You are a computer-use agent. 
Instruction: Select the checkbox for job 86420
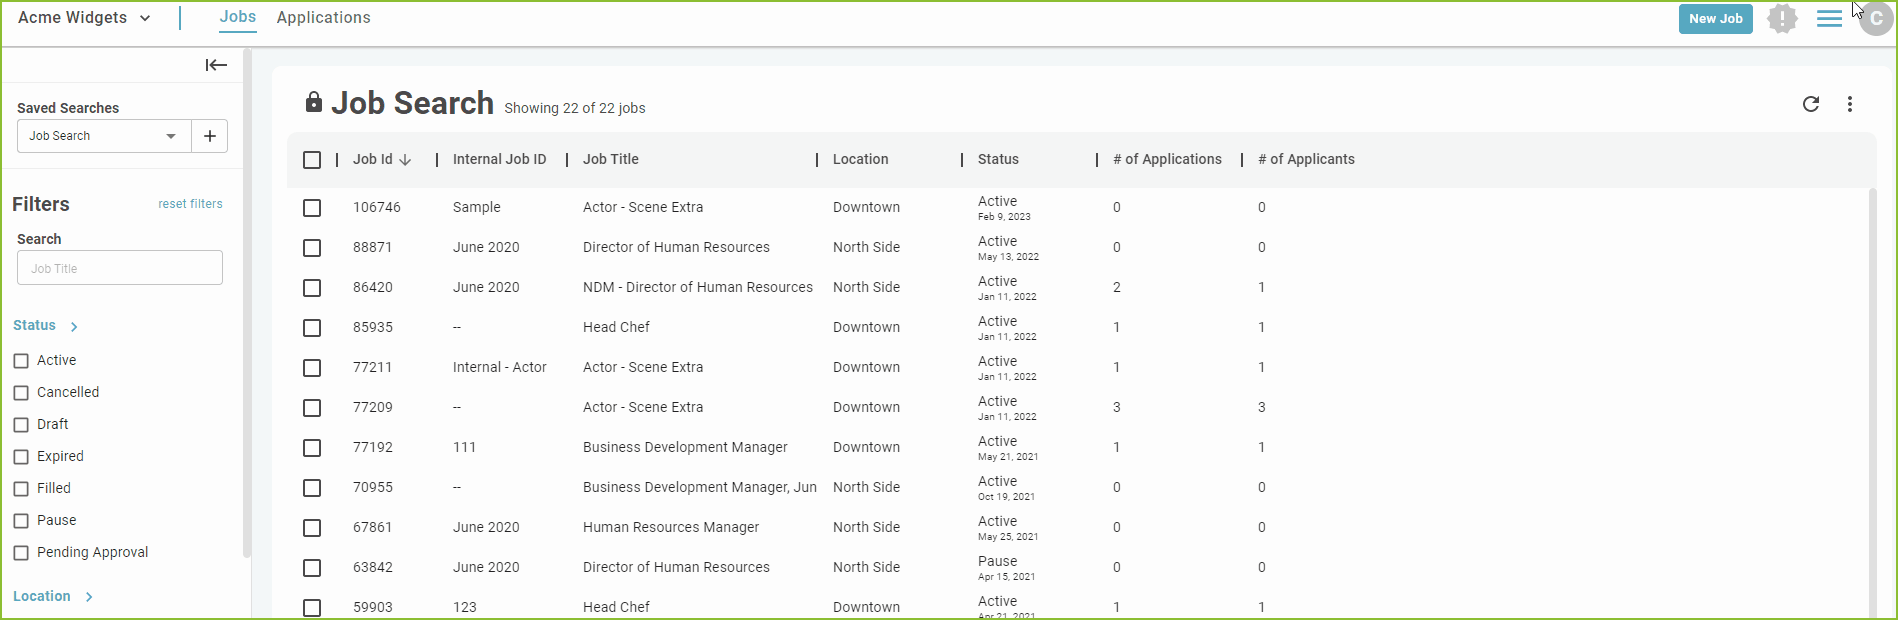coord(312,288)
